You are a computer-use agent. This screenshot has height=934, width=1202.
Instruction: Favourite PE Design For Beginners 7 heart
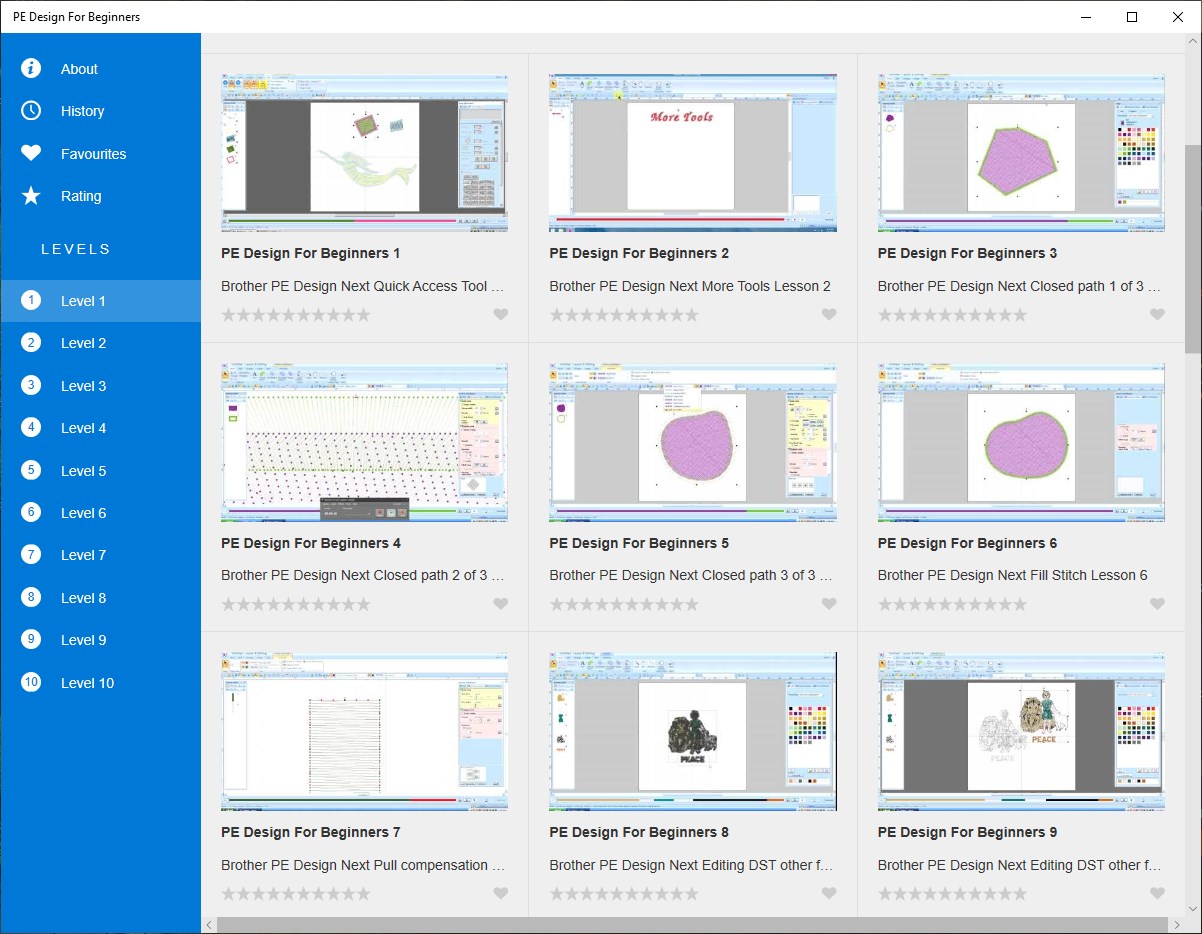pyautogui.click(x=501, y=894)
